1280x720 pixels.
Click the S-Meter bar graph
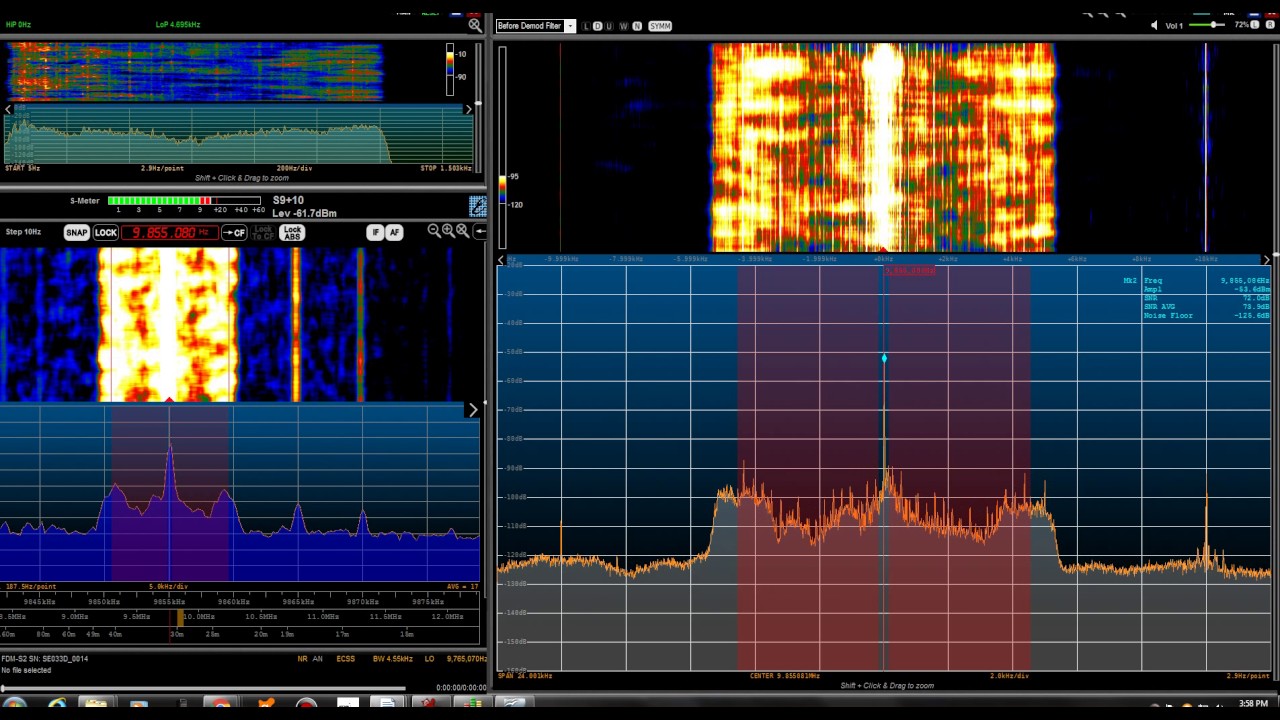coord(184,201)
